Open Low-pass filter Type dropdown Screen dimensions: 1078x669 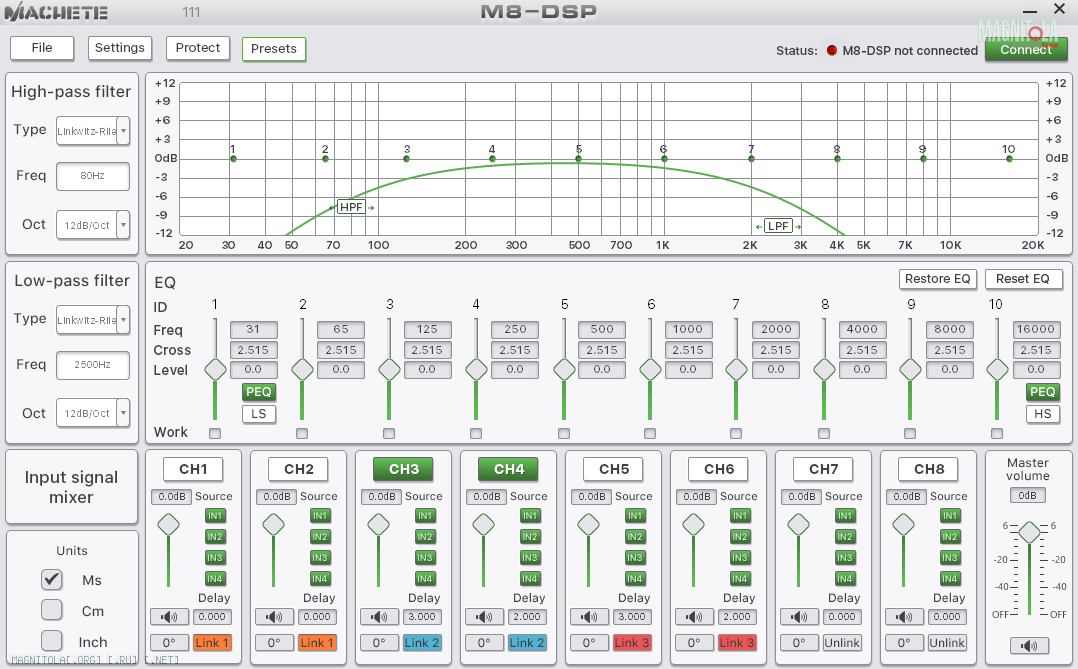(93, 320)
